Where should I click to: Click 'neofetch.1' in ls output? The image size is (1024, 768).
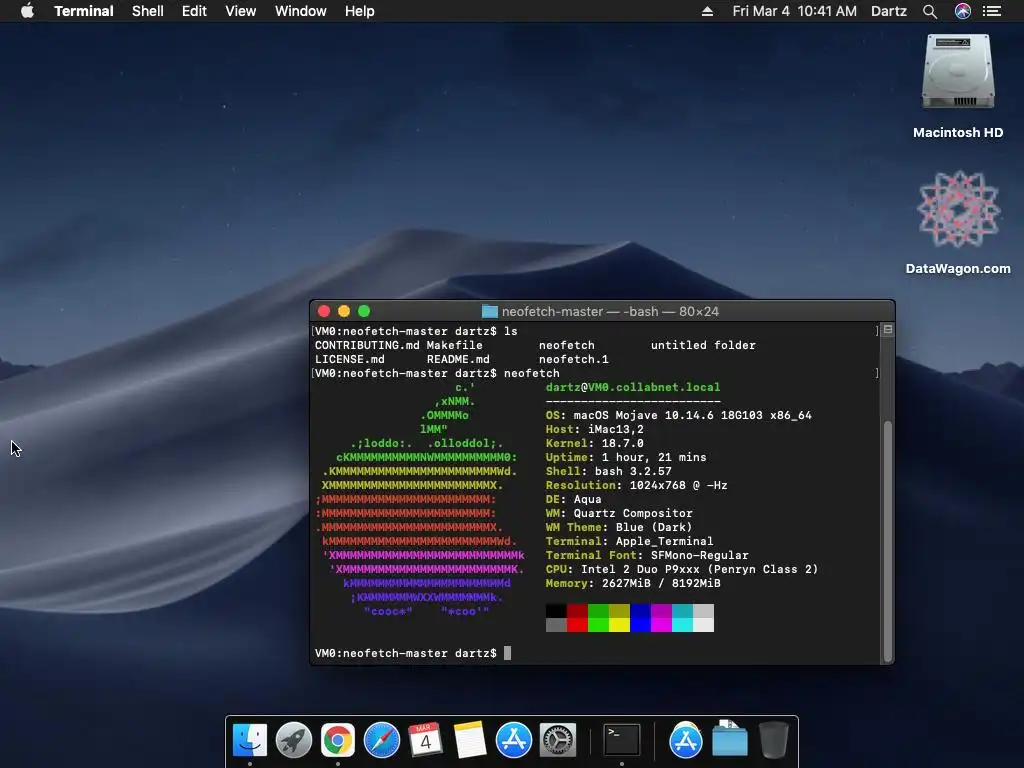click(x=573, y=359)
